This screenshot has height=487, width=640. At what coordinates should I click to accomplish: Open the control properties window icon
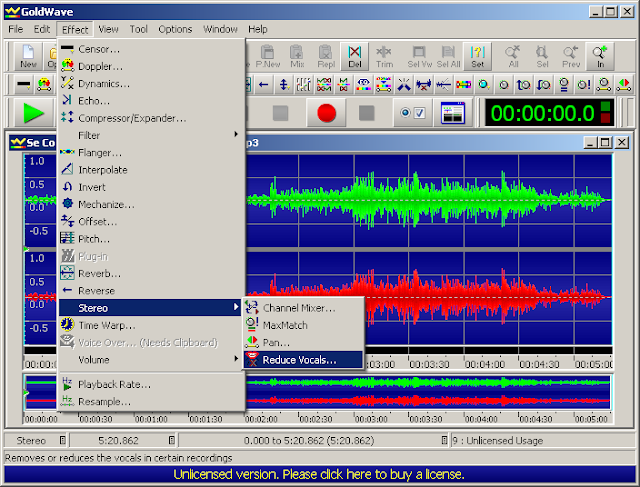454,113
